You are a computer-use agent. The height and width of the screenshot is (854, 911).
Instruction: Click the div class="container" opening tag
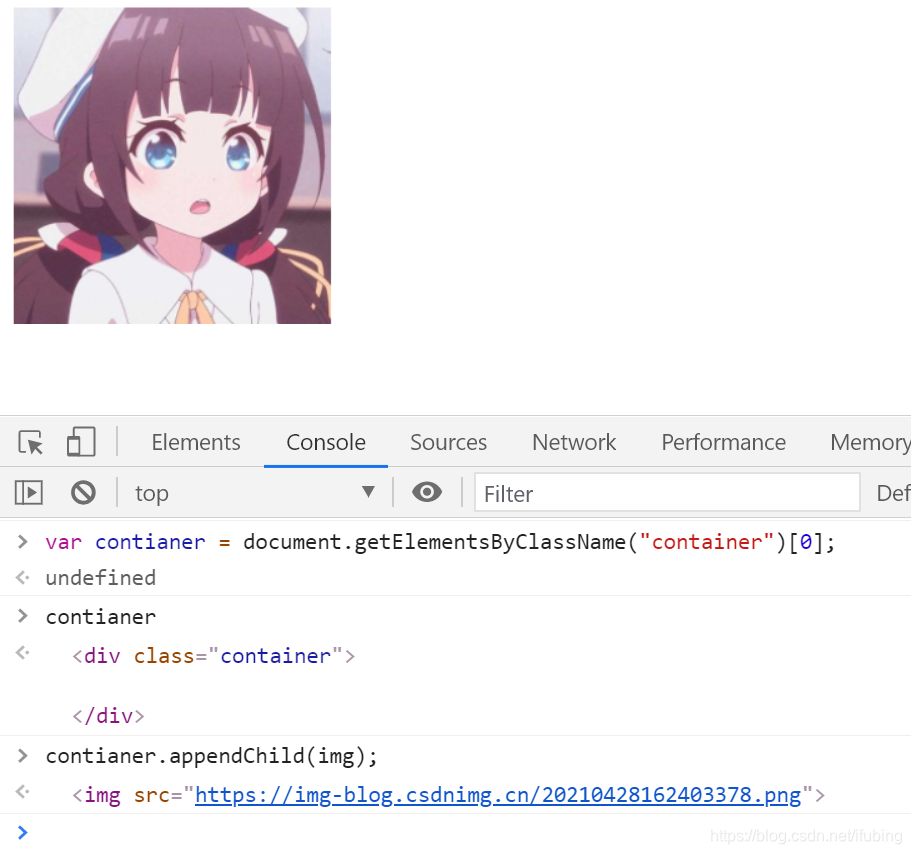pos(213,656)
